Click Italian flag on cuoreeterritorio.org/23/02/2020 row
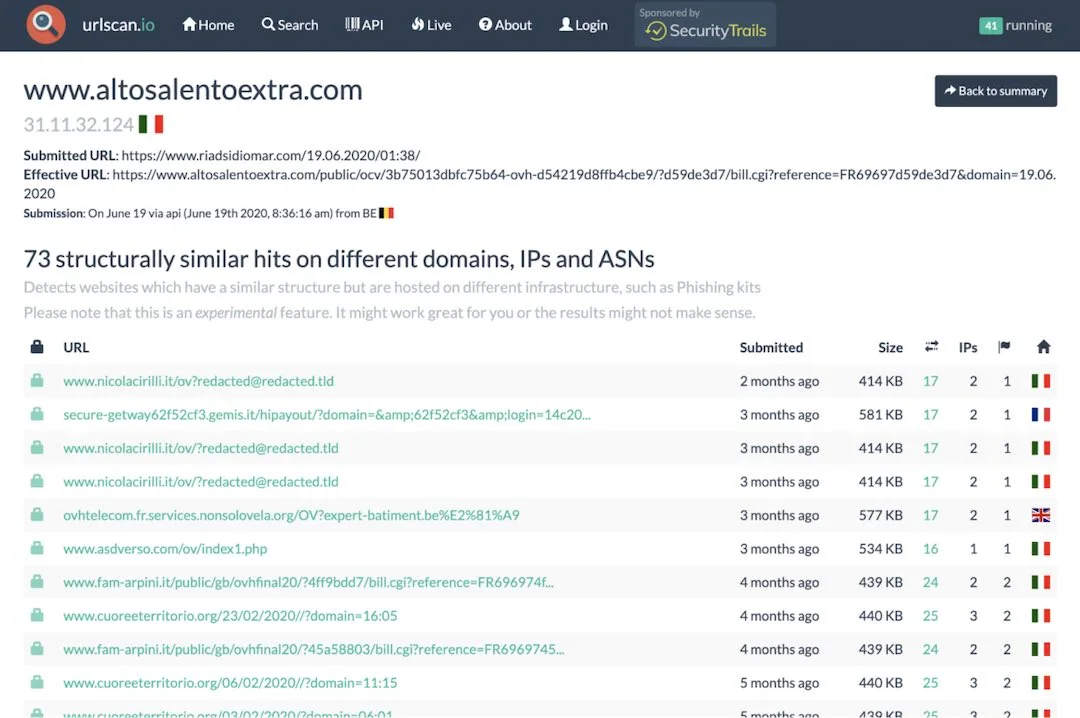 coord(1041,616)
